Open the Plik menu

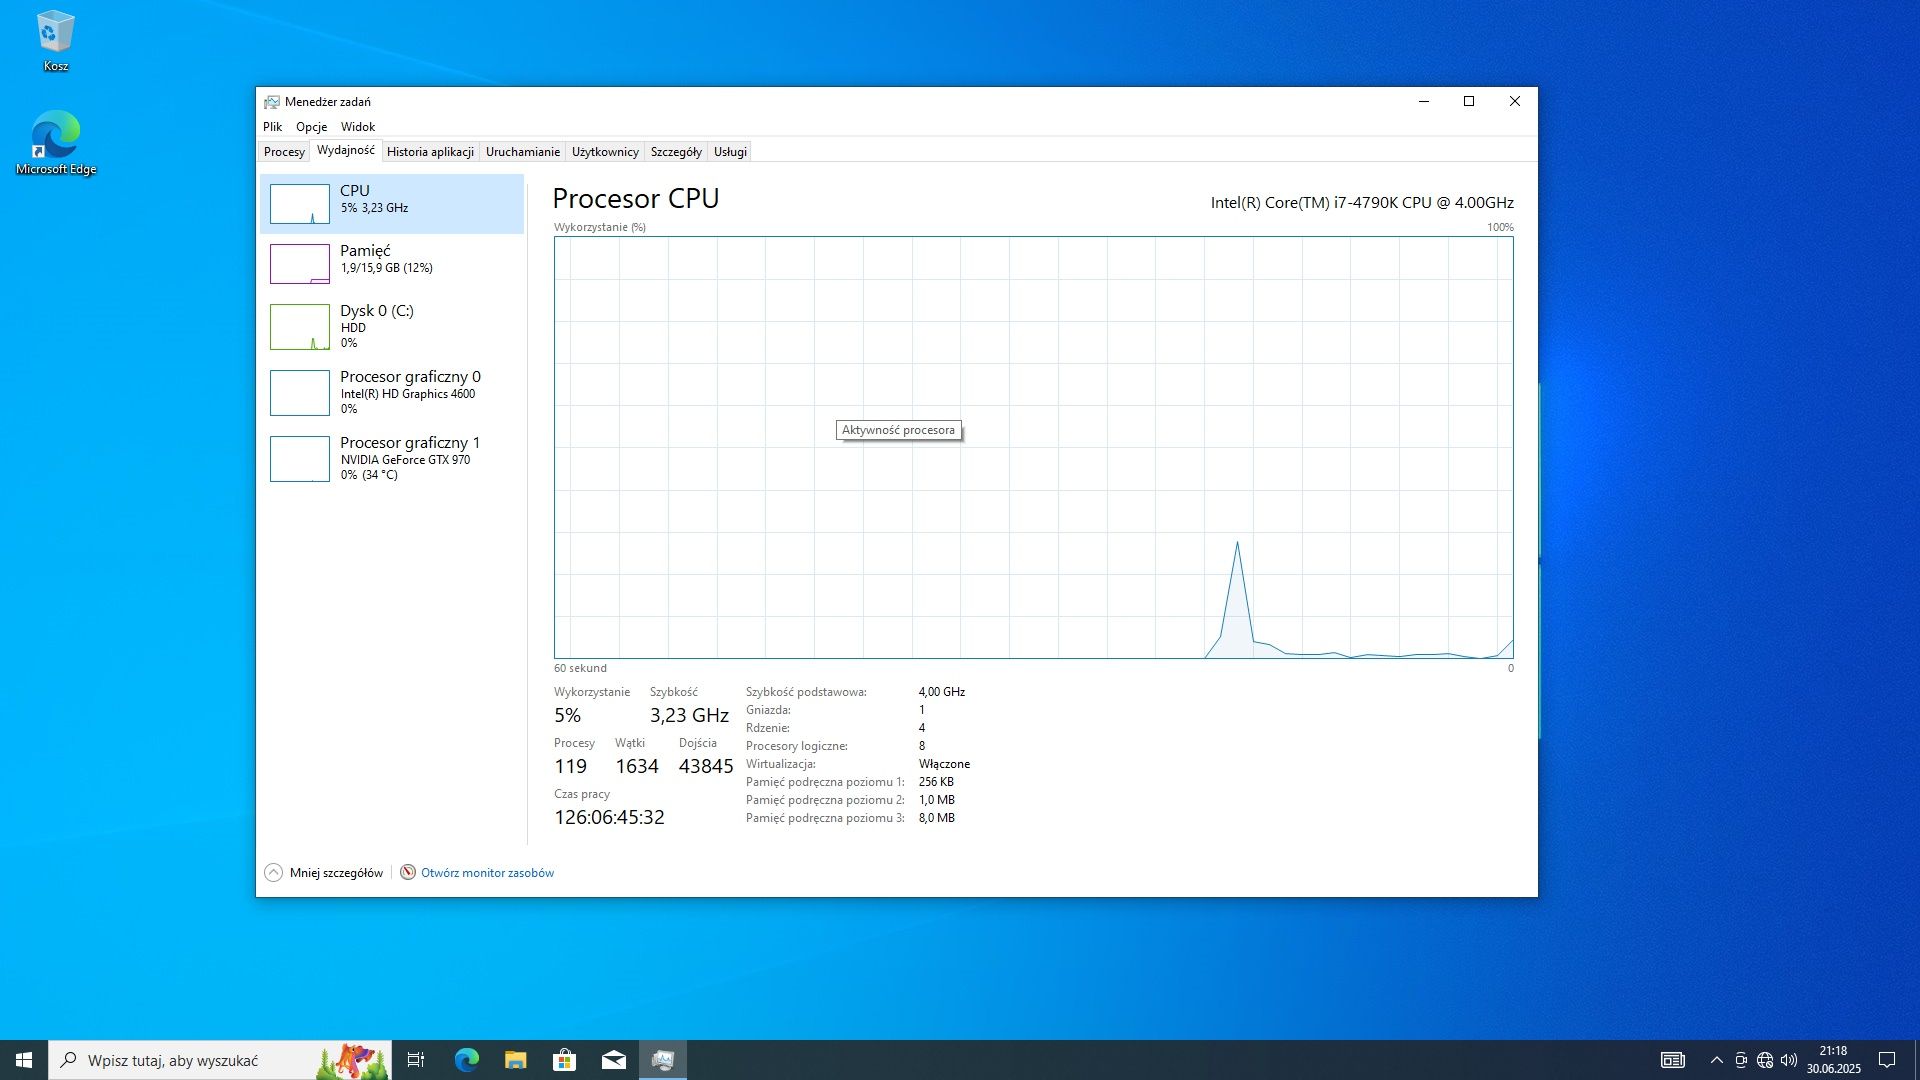coord(273,127)
